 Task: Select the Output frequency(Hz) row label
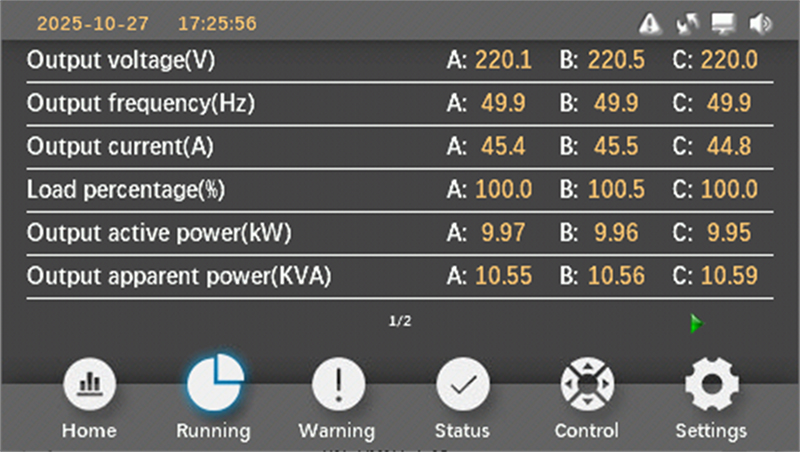point(141,104)
